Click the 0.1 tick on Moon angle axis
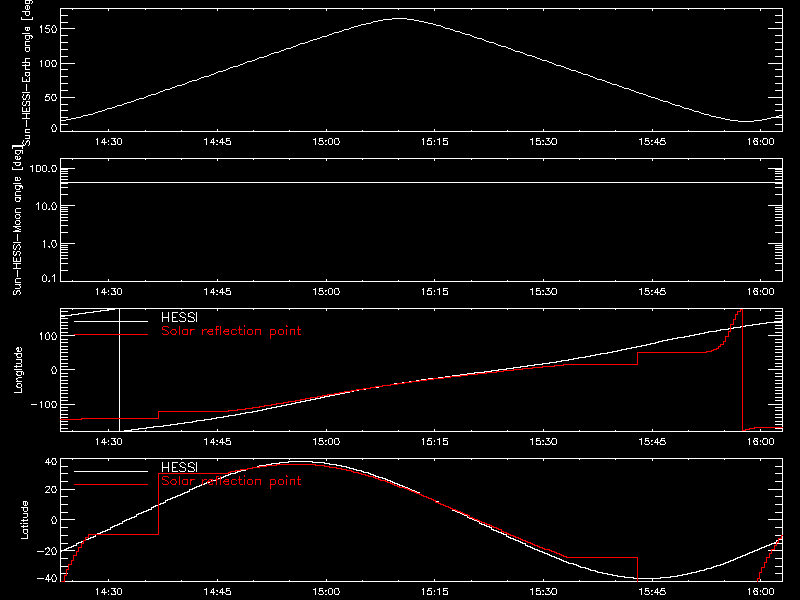Viewport: 800px width, 600px height. 49,279
